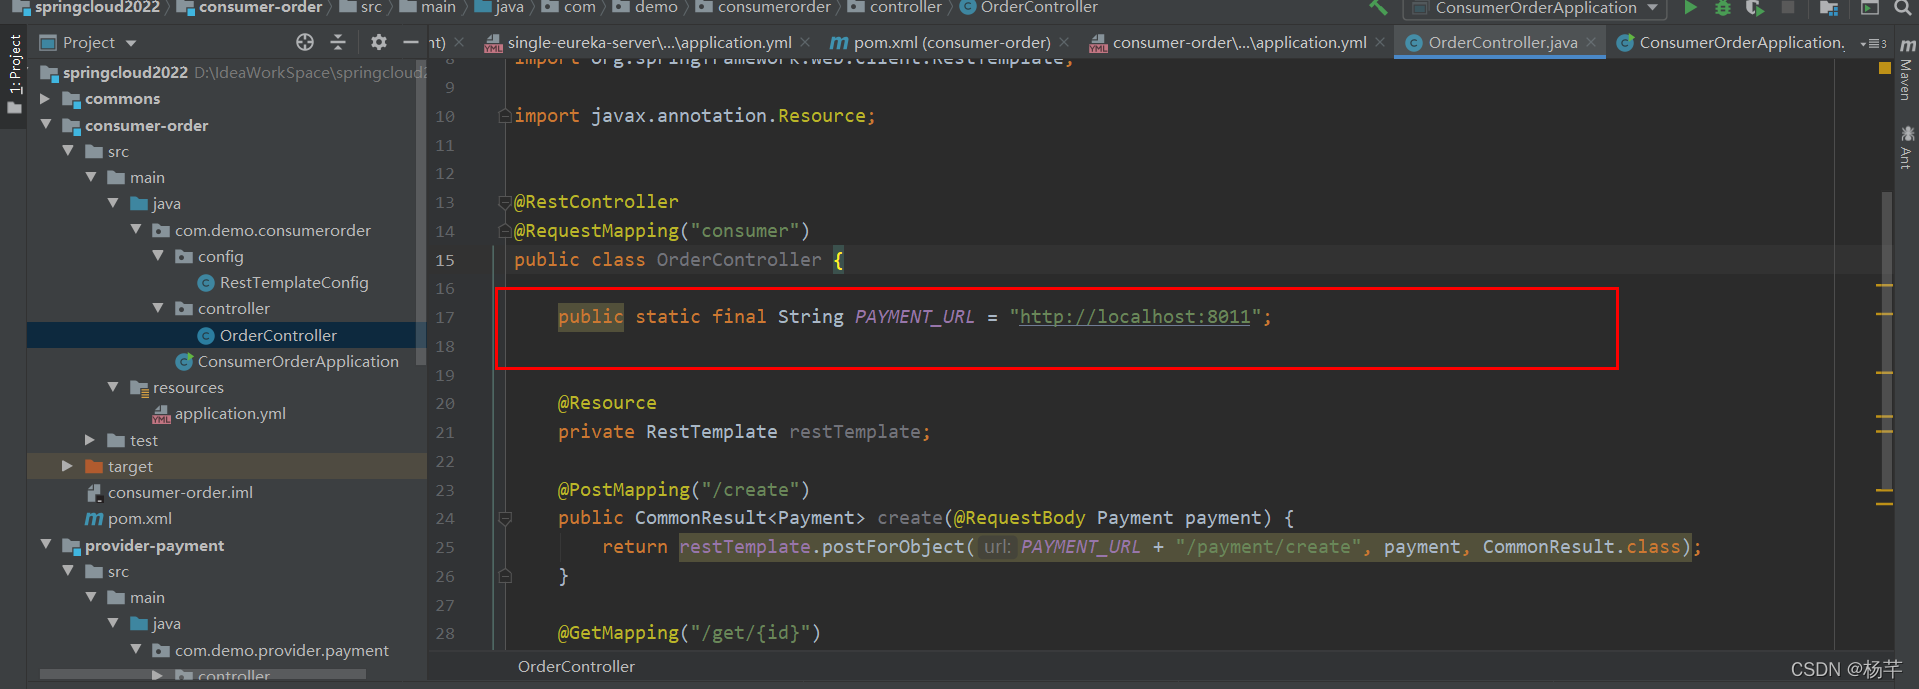Run with coverage using the shield icon
This screenshot has width=1919, height=689.
point(1755,8)
